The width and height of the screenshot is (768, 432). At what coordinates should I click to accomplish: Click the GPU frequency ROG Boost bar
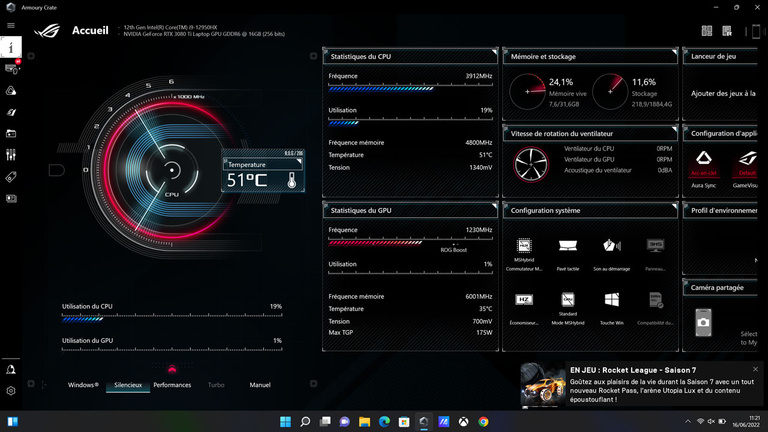pos(410,242)
